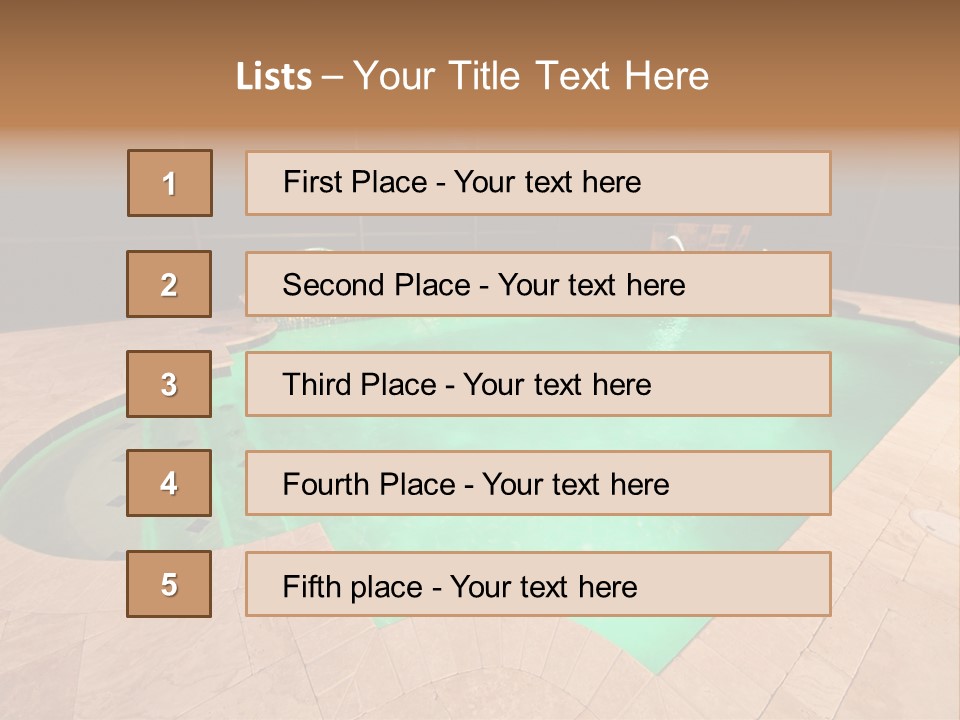Click the bold word "Lists" in title
This screenshot has width=960, height=720.
pyautogui.click(x=274, y=77)
